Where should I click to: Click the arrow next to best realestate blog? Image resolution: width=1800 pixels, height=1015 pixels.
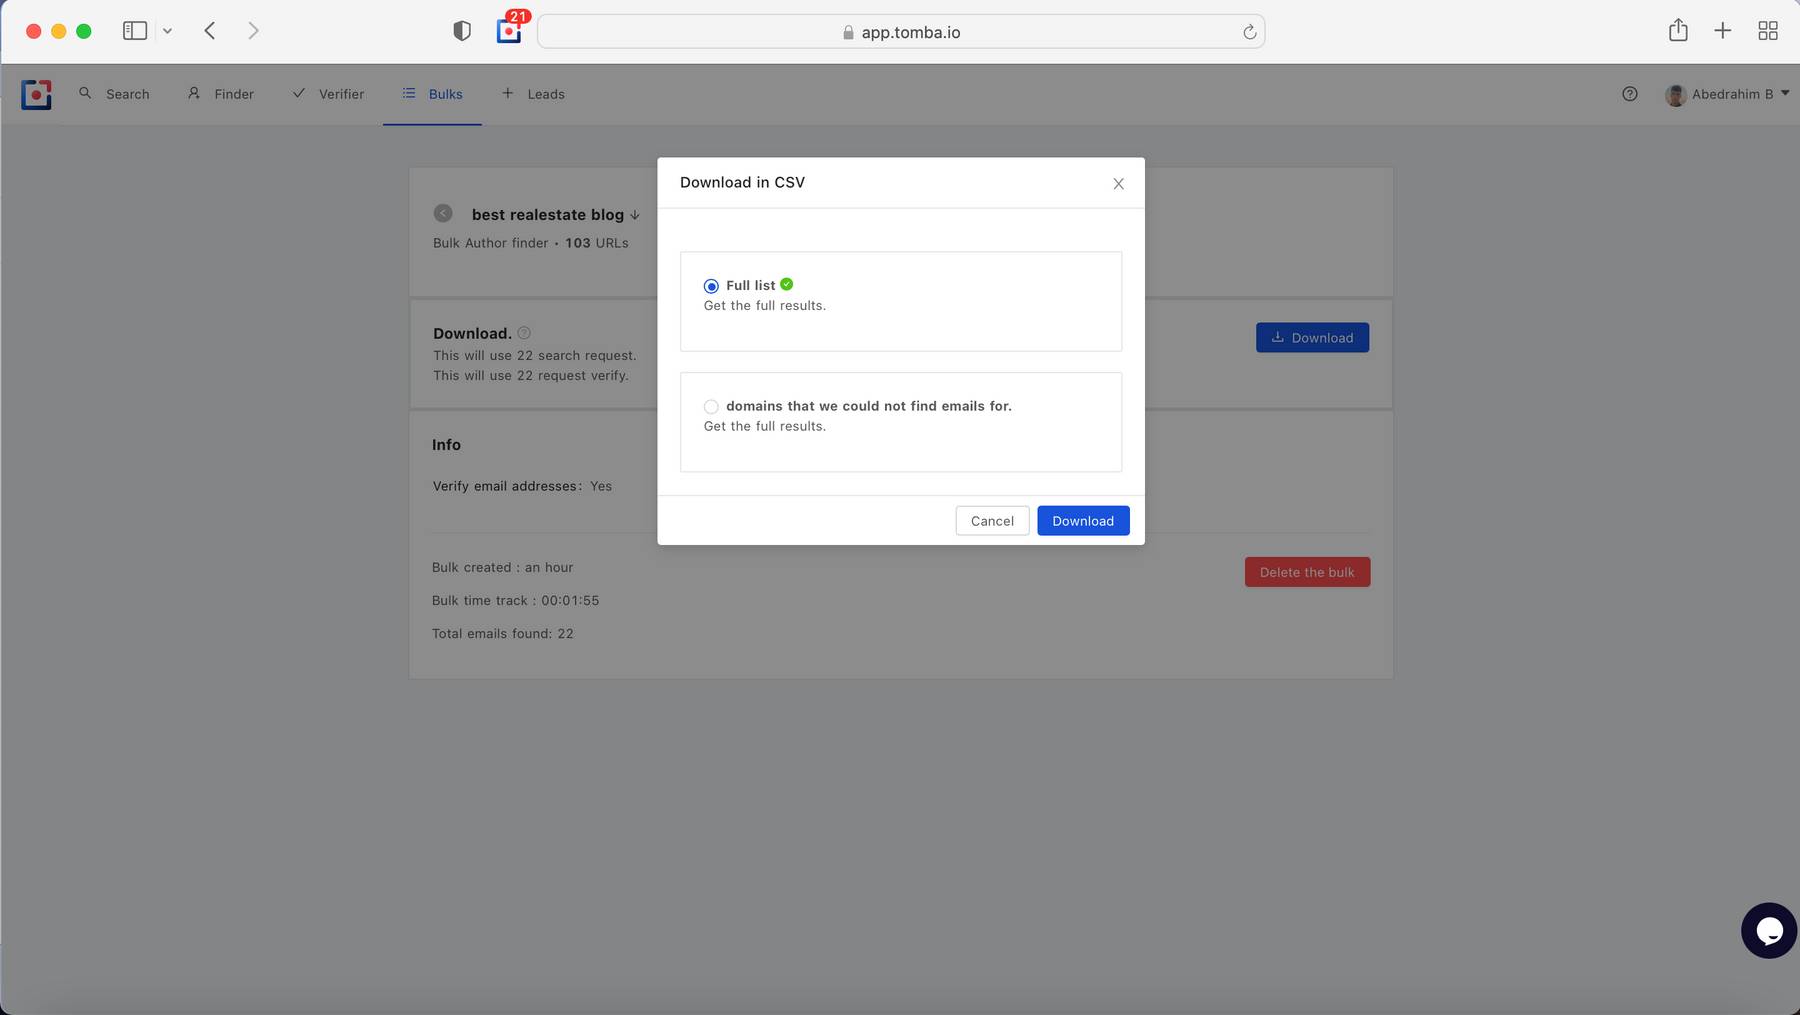(x=635, y=215)
